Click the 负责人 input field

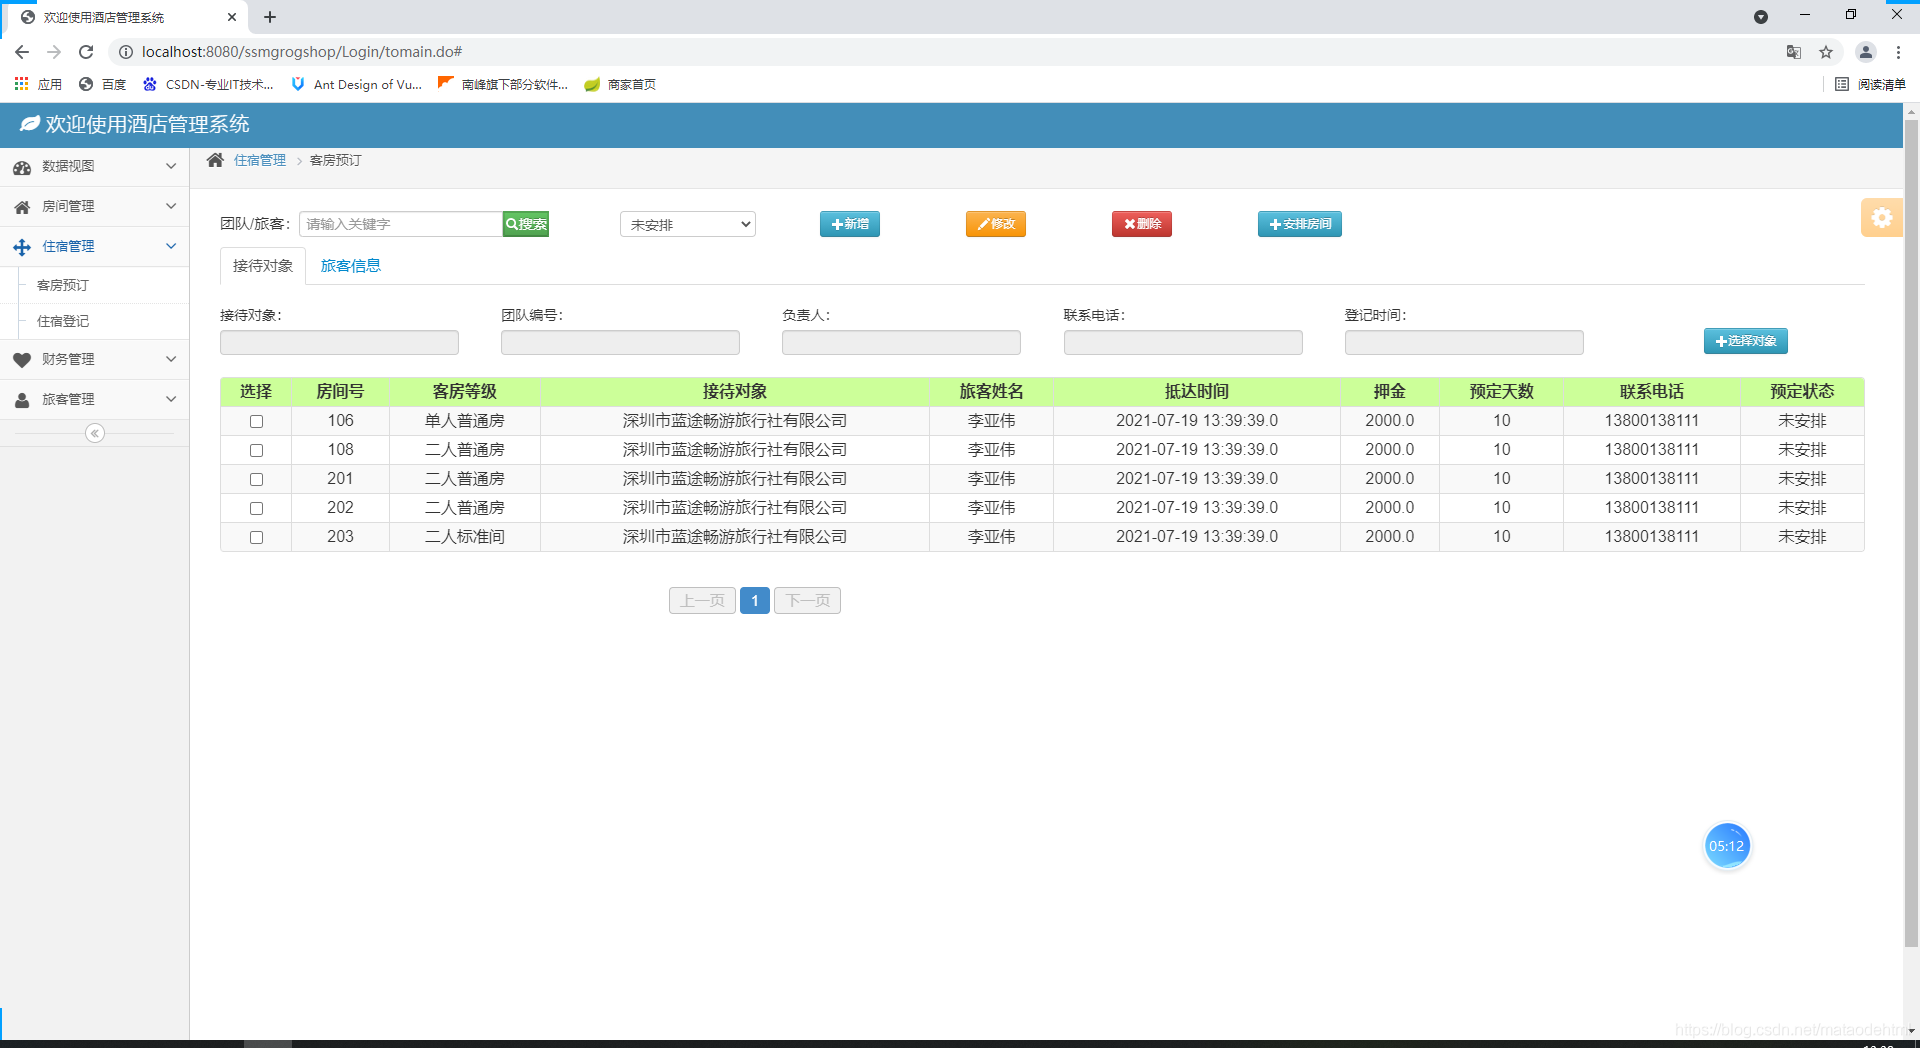click(901, 343)
